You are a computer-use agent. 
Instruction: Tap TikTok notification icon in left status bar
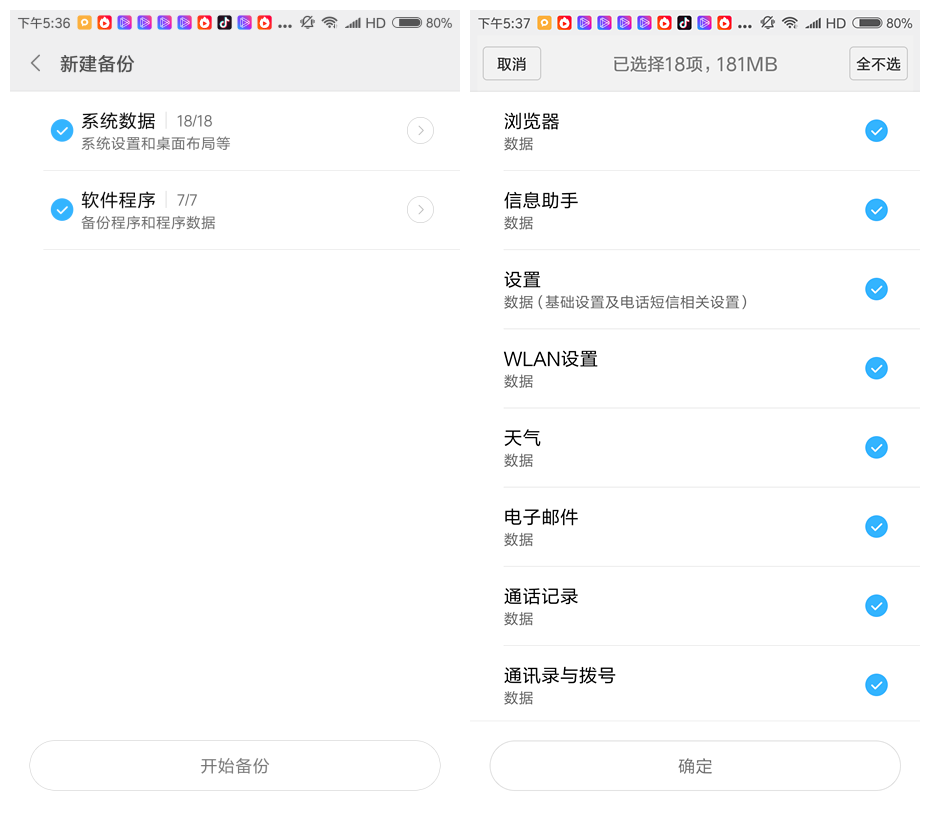[224, 23]
